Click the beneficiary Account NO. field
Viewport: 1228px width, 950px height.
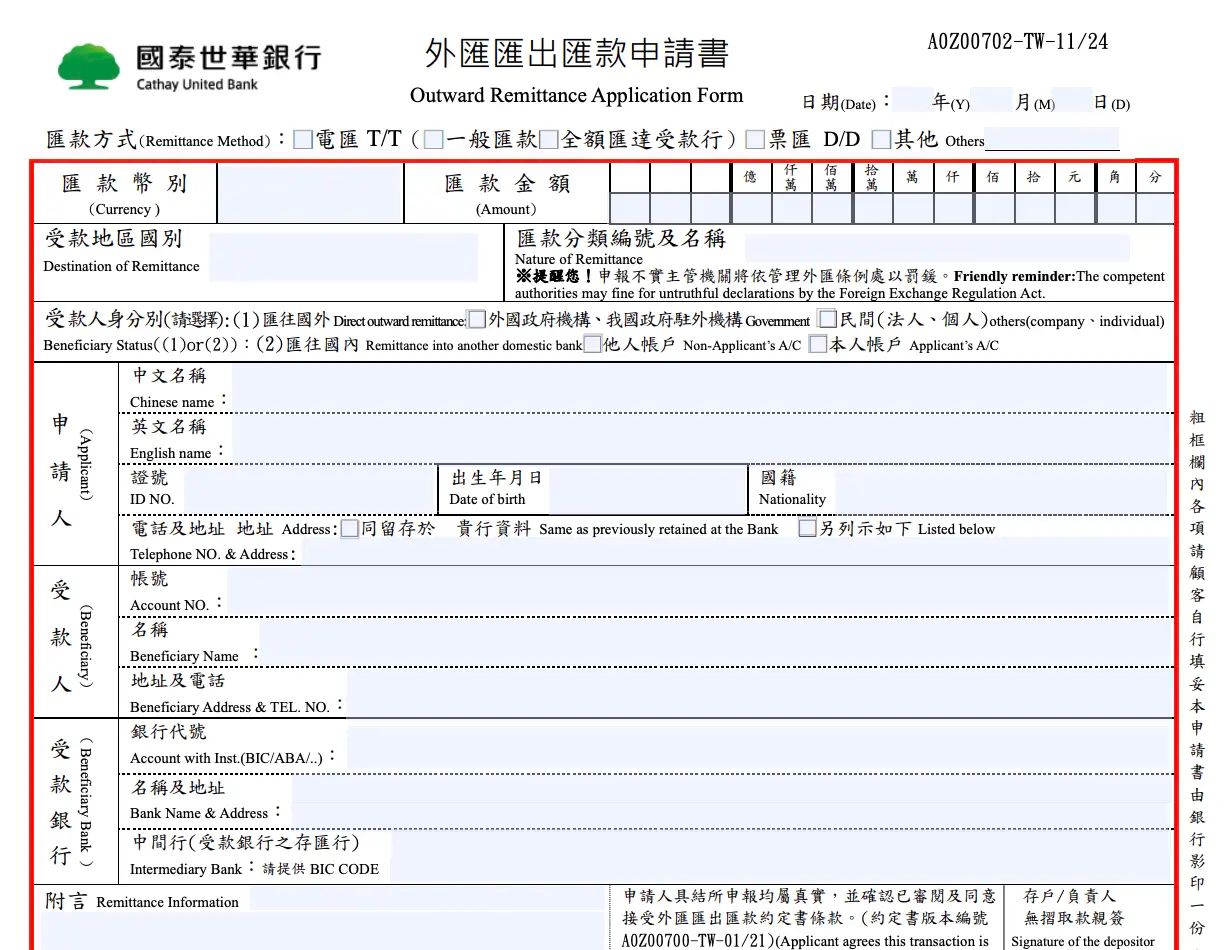point(698,592)
